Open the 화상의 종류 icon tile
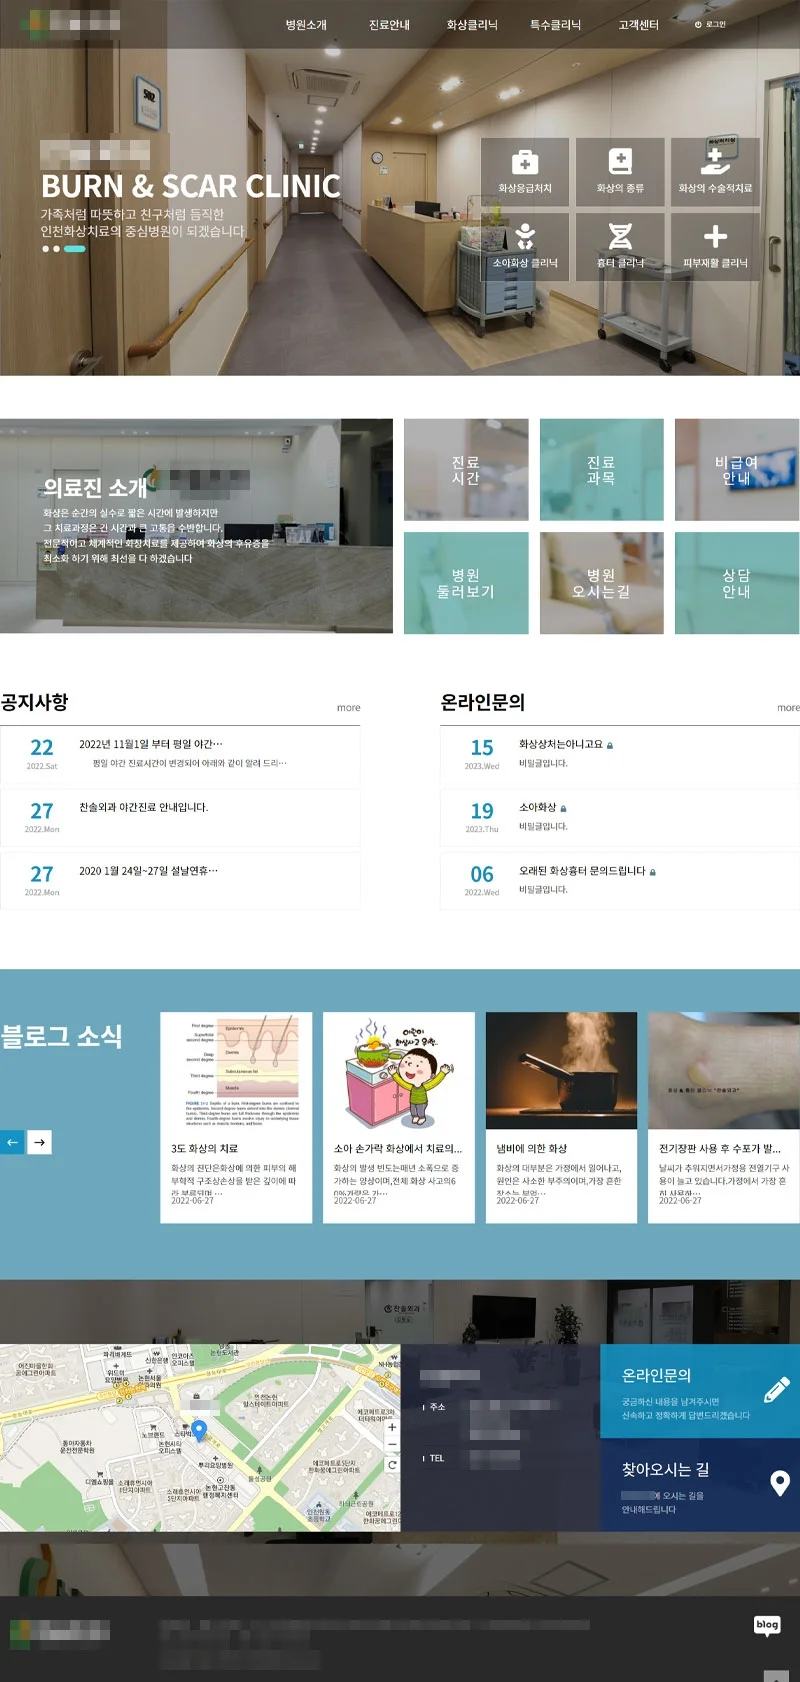Viewport: 800px width, 1682px height. click(x=620, y=172)
